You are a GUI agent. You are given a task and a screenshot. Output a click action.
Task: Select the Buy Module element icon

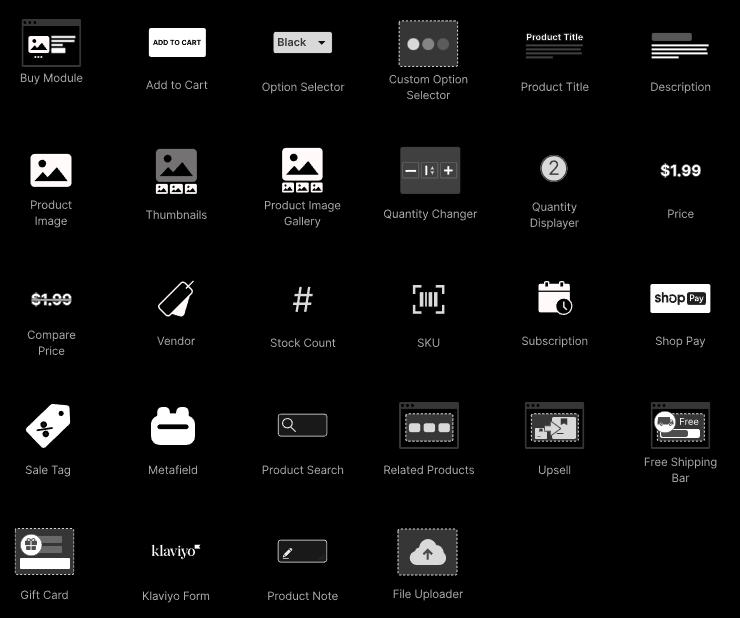tap(51, 43)
